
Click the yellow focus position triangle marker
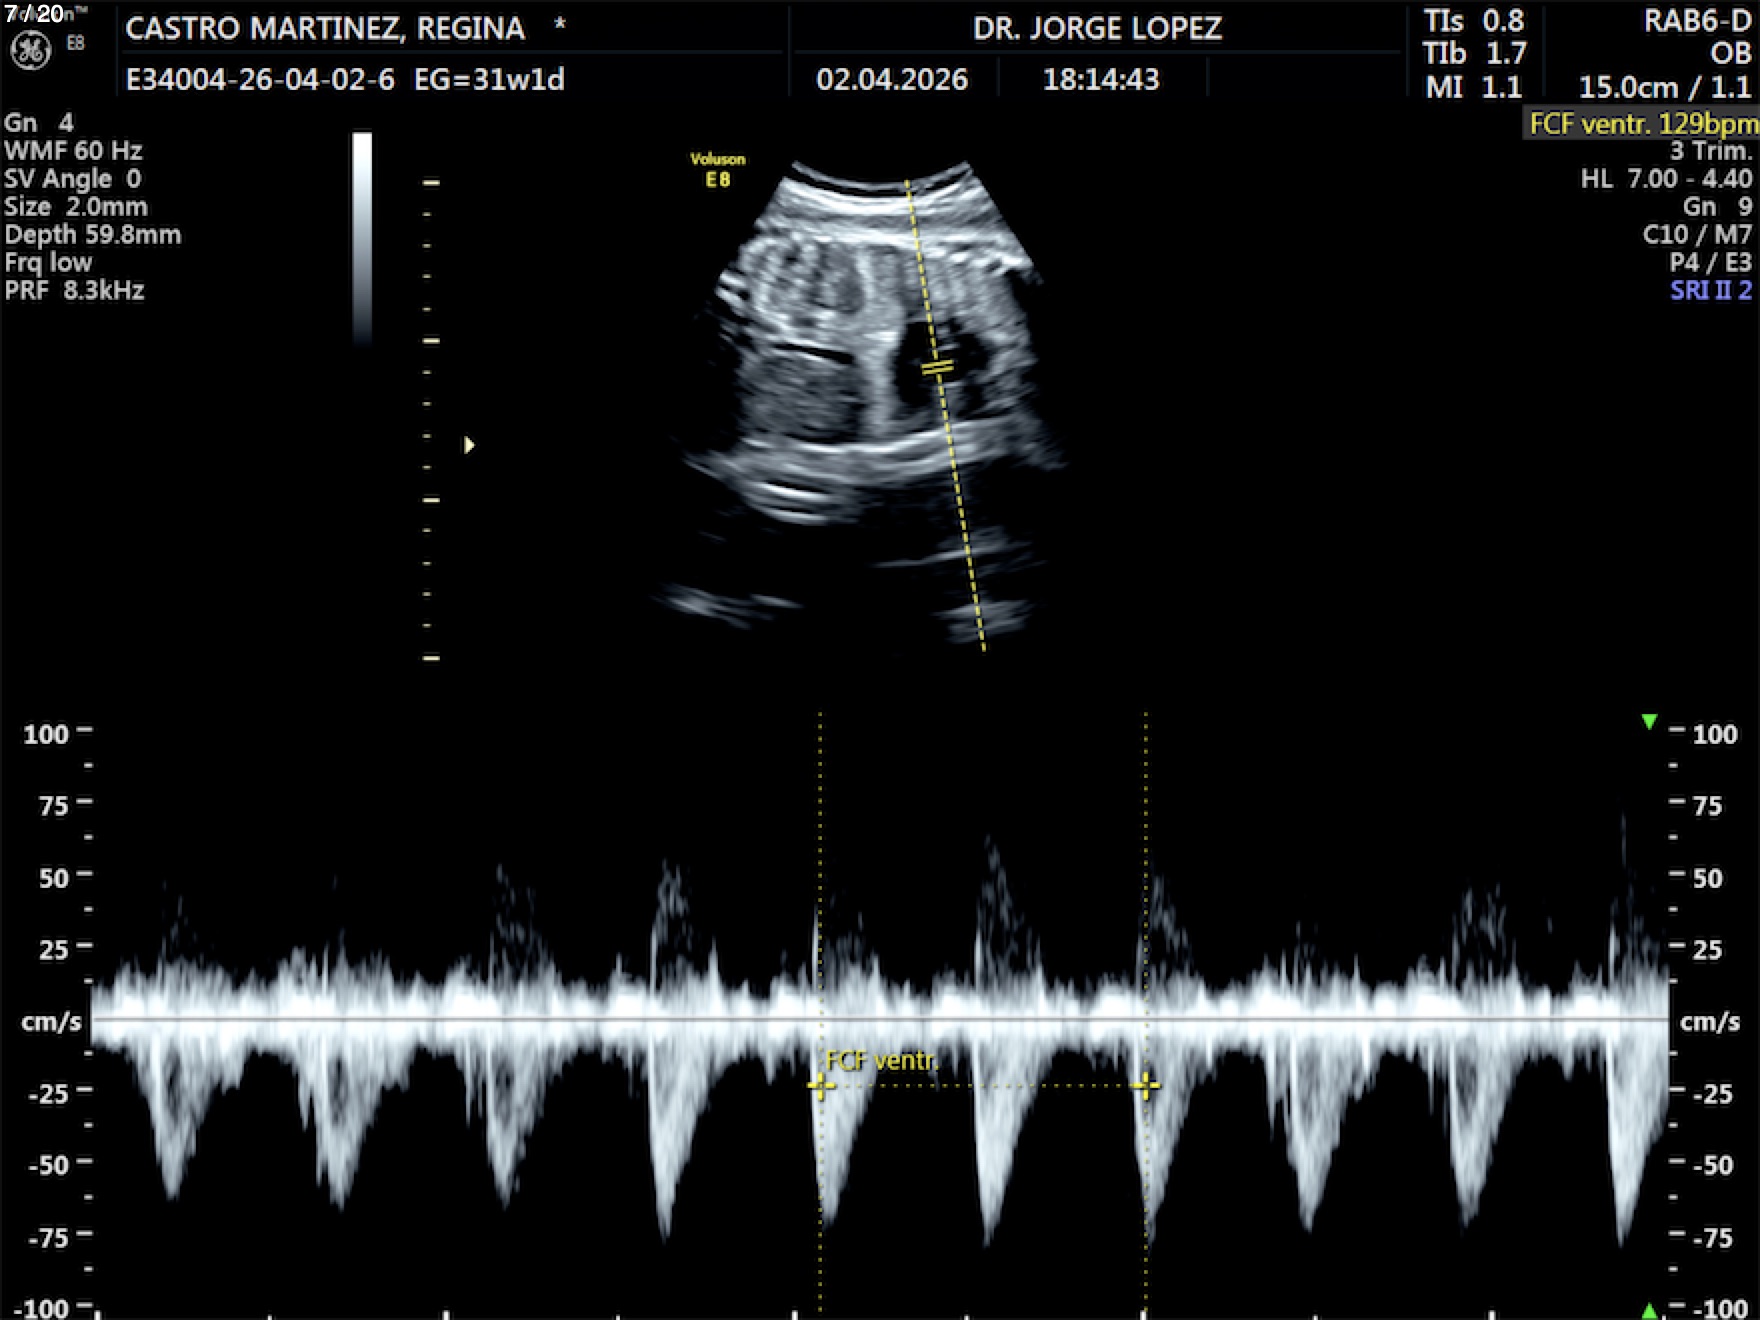tap(469, 445)
